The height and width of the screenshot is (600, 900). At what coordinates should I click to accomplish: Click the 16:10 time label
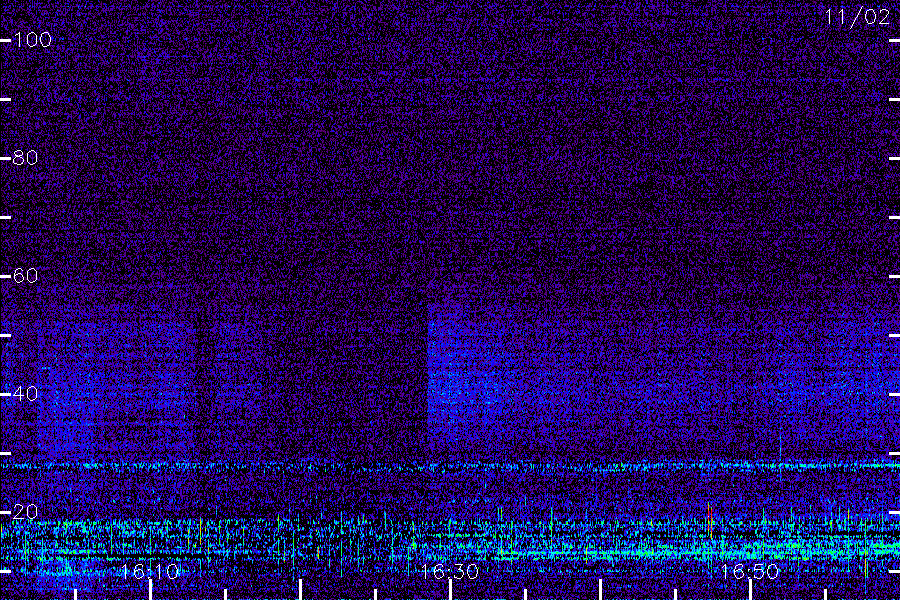tap(150, 571)
